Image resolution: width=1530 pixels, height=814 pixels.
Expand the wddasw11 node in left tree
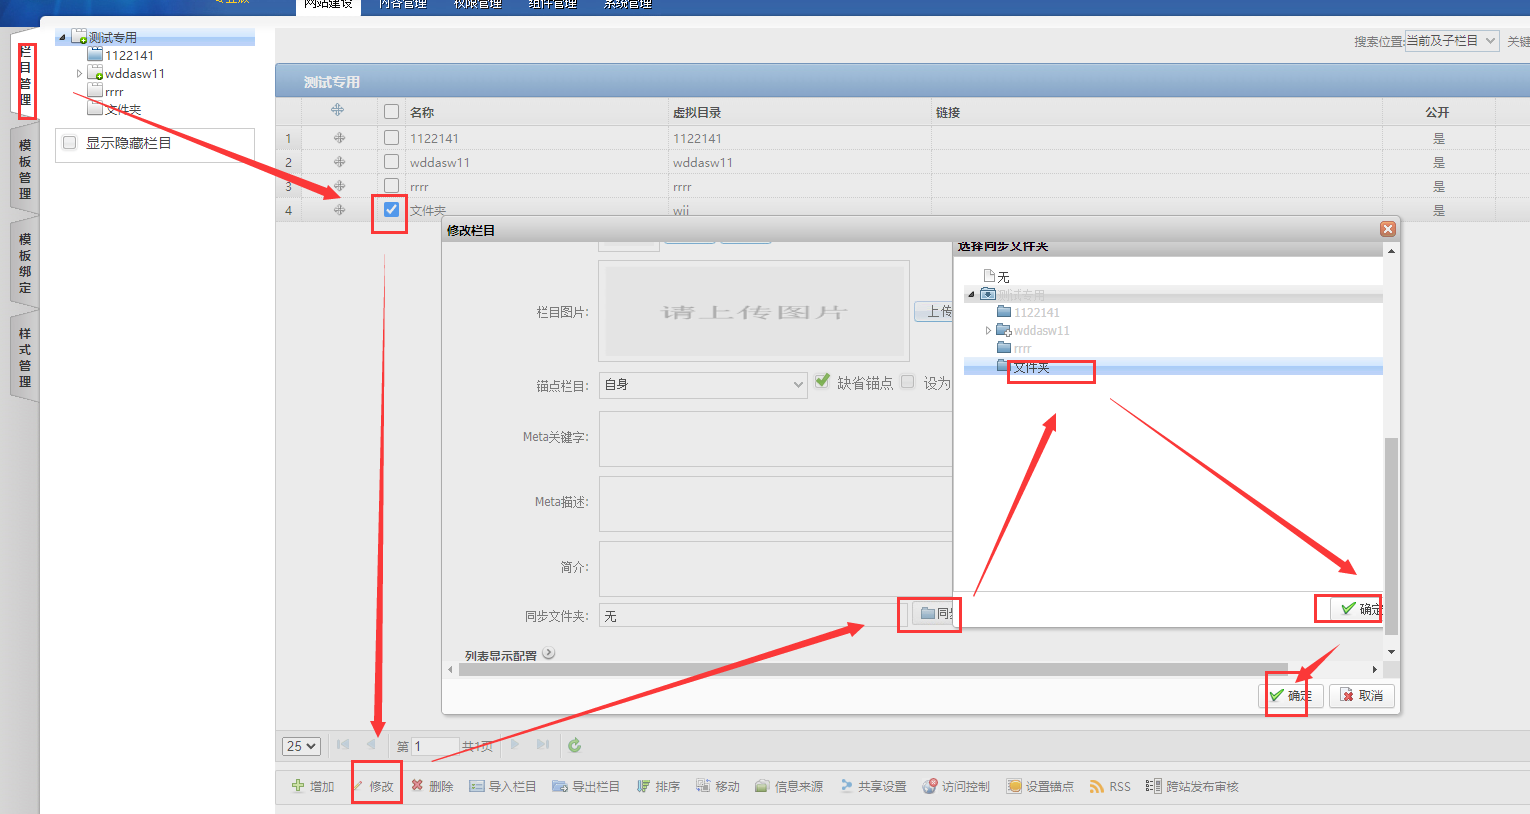click(x=80, y=74)
